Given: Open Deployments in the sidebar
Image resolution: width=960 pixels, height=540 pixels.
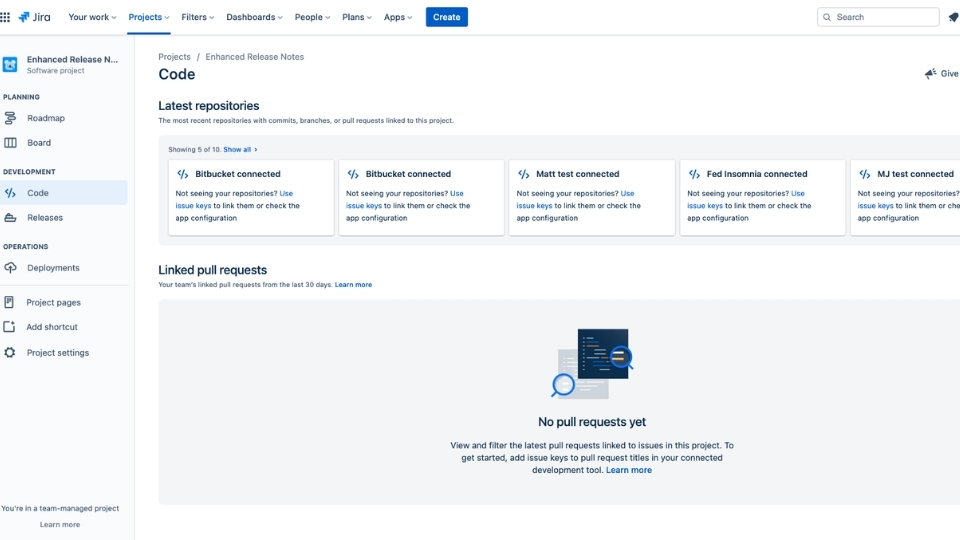Looking at the screenshot, I should click(x=64, y=268).
